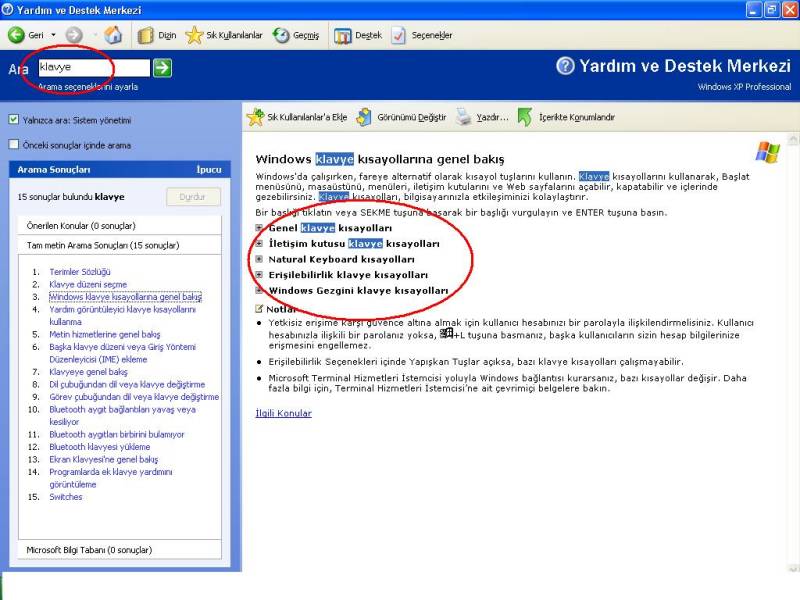Check Önceki sonuçlar içinde arama

tap(14, 144)
